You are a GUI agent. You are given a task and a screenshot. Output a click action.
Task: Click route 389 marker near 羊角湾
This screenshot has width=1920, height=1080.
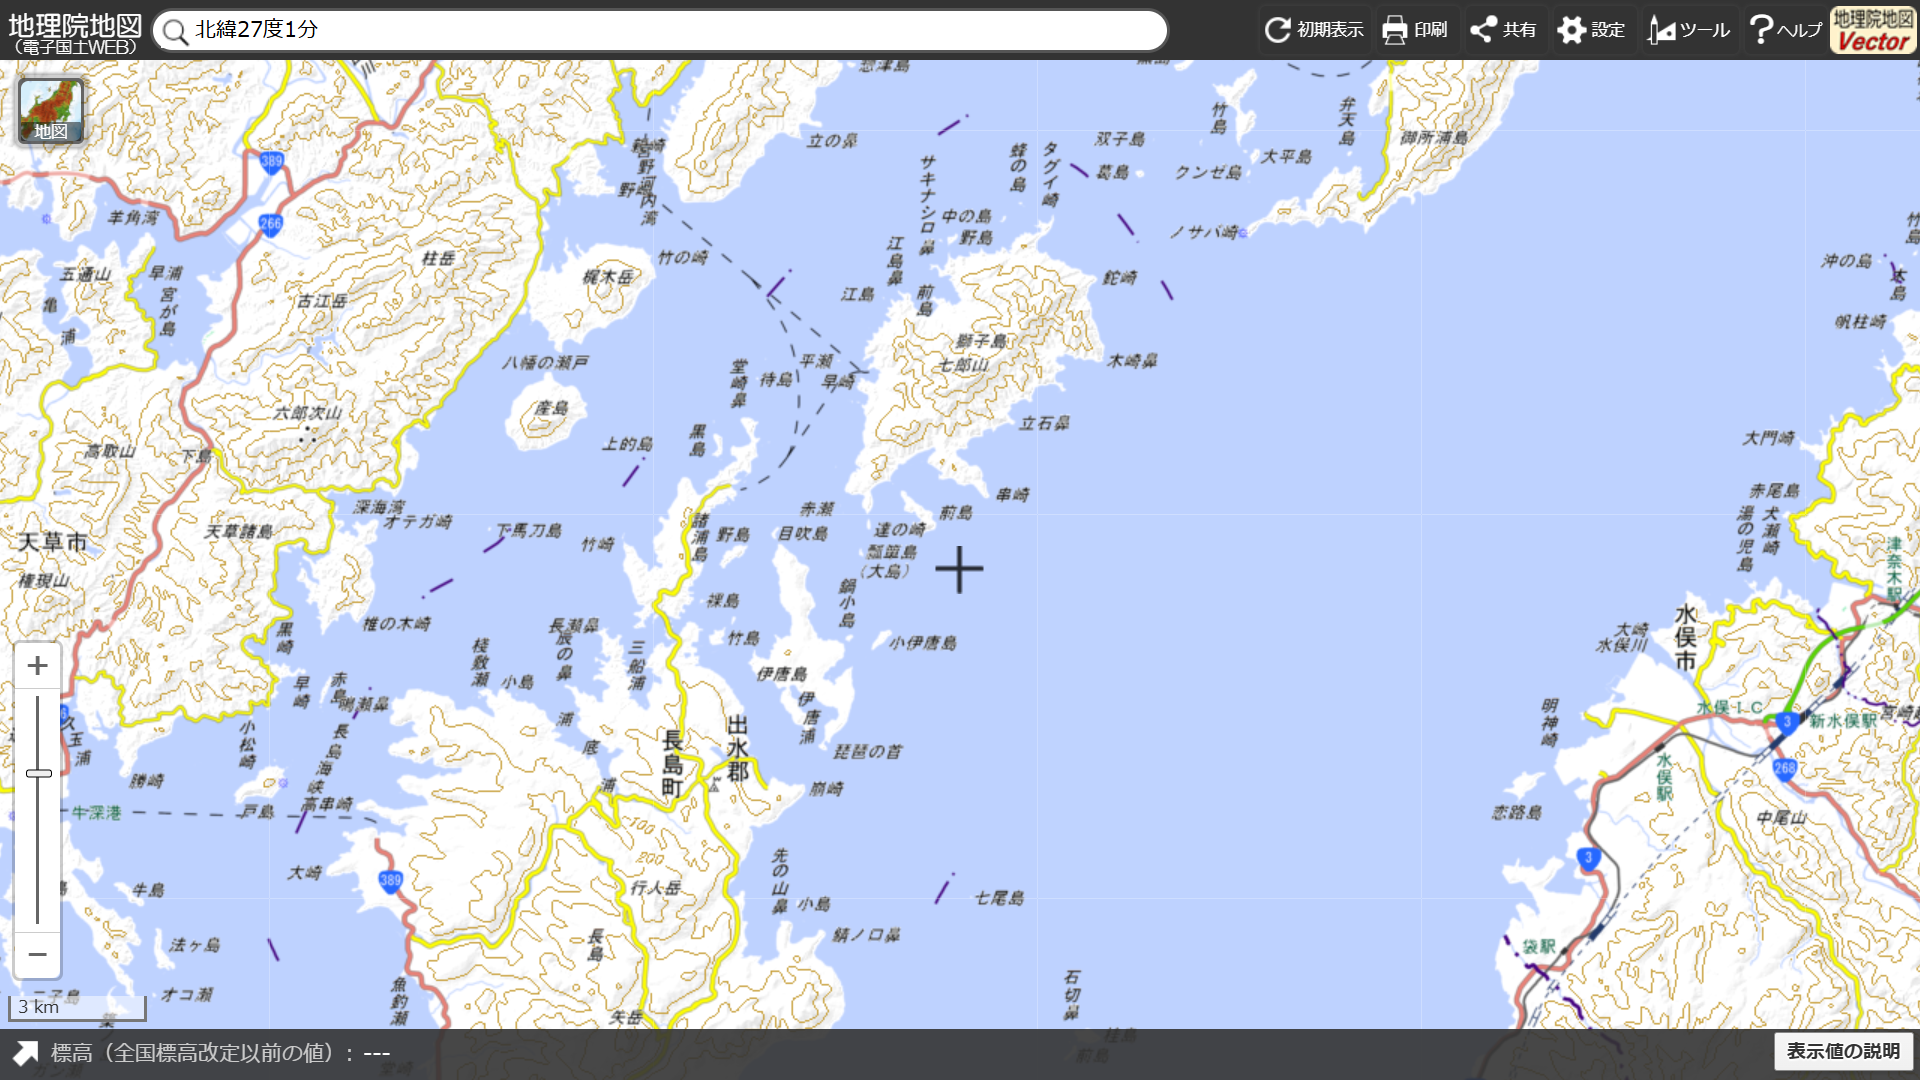(x=271, y=161)
